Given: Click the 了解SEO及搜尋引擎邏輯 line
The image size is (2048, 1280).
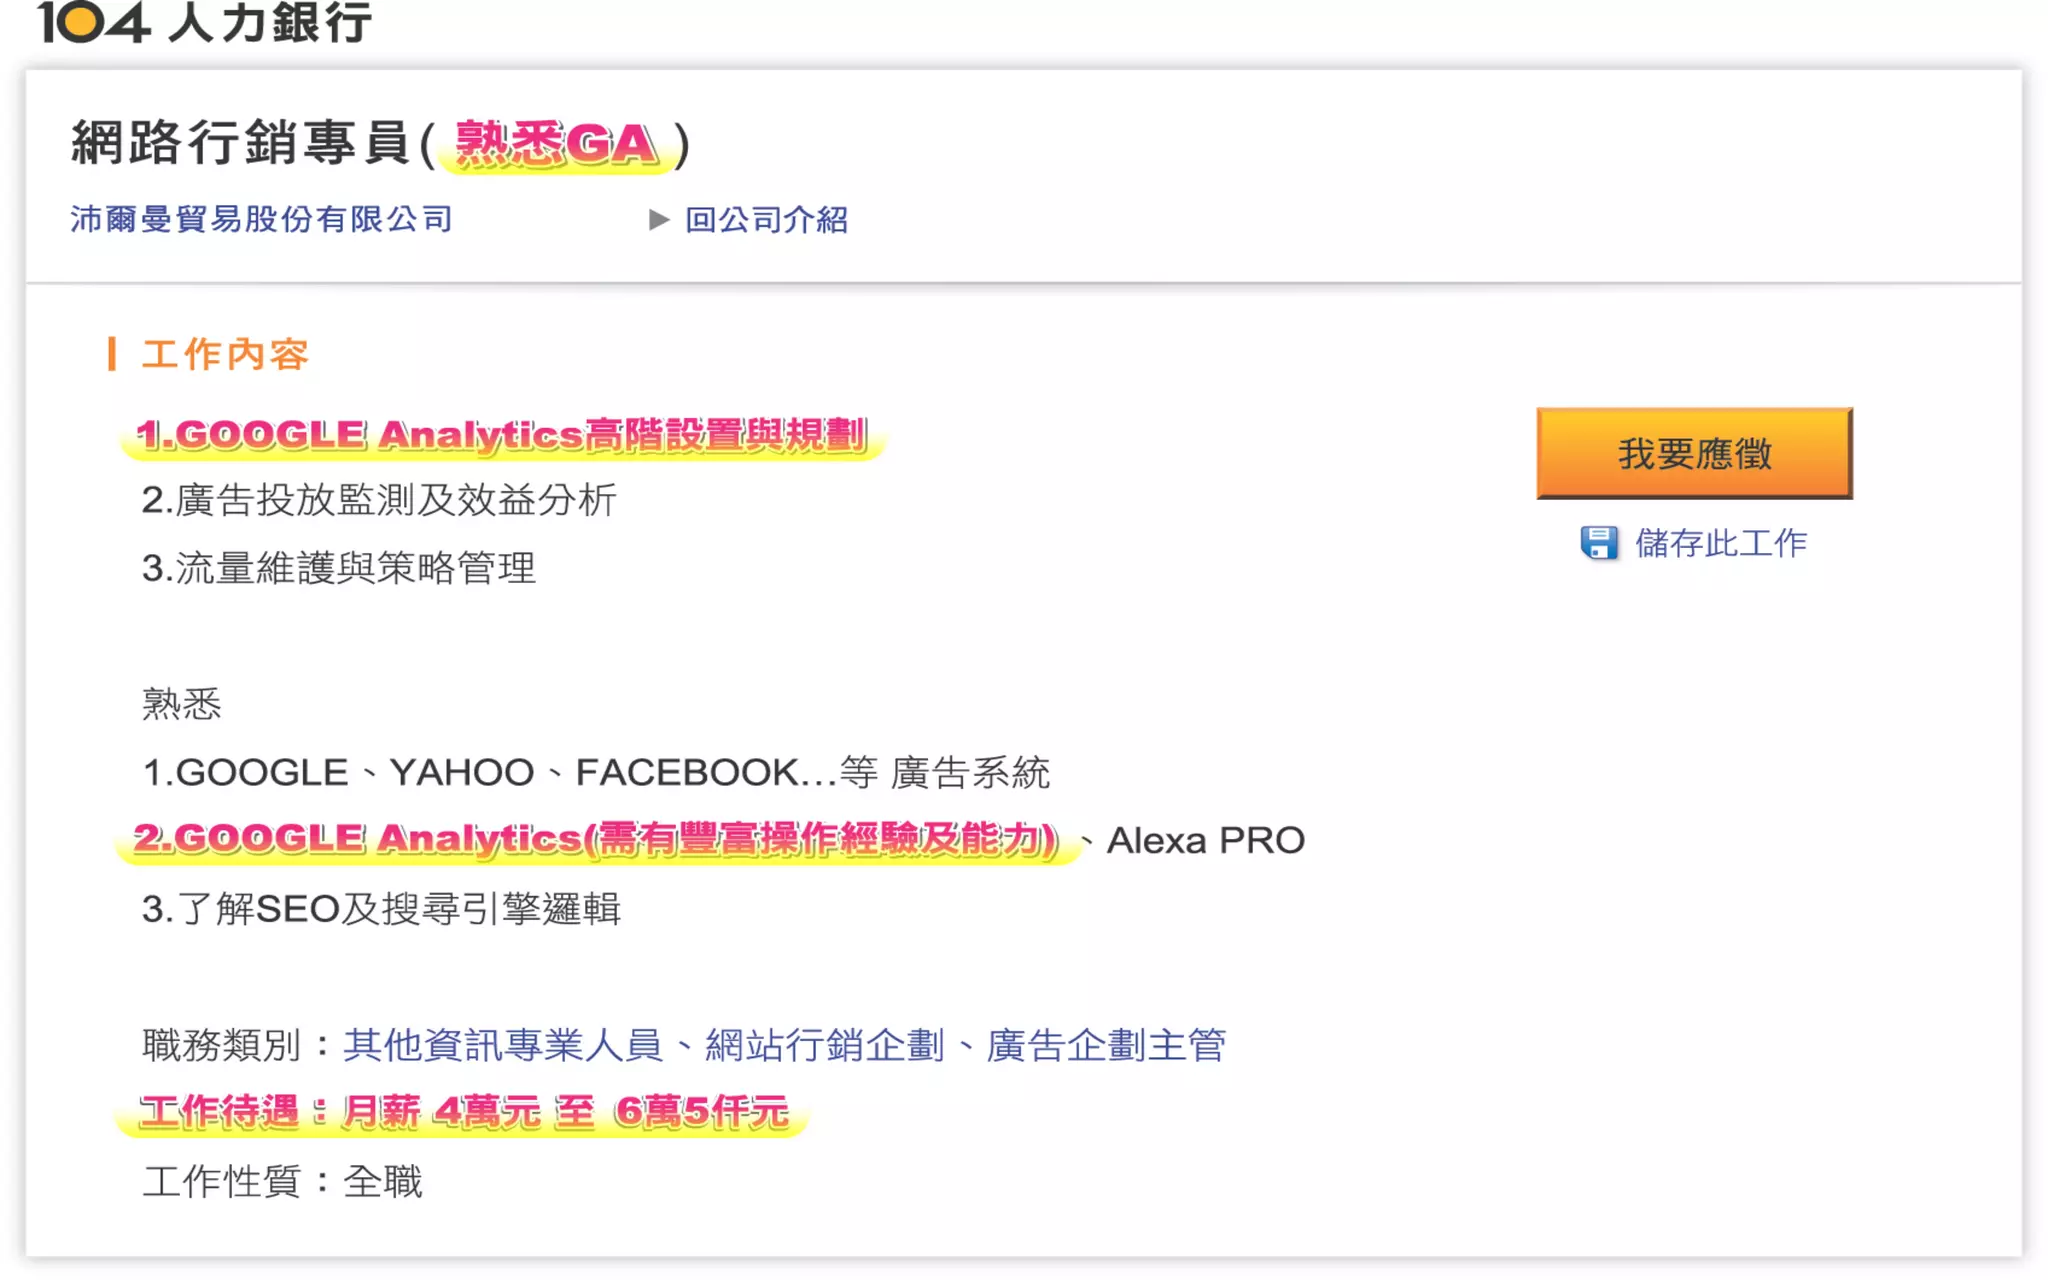Looking at the screenshot, I should tap(381, 908).
